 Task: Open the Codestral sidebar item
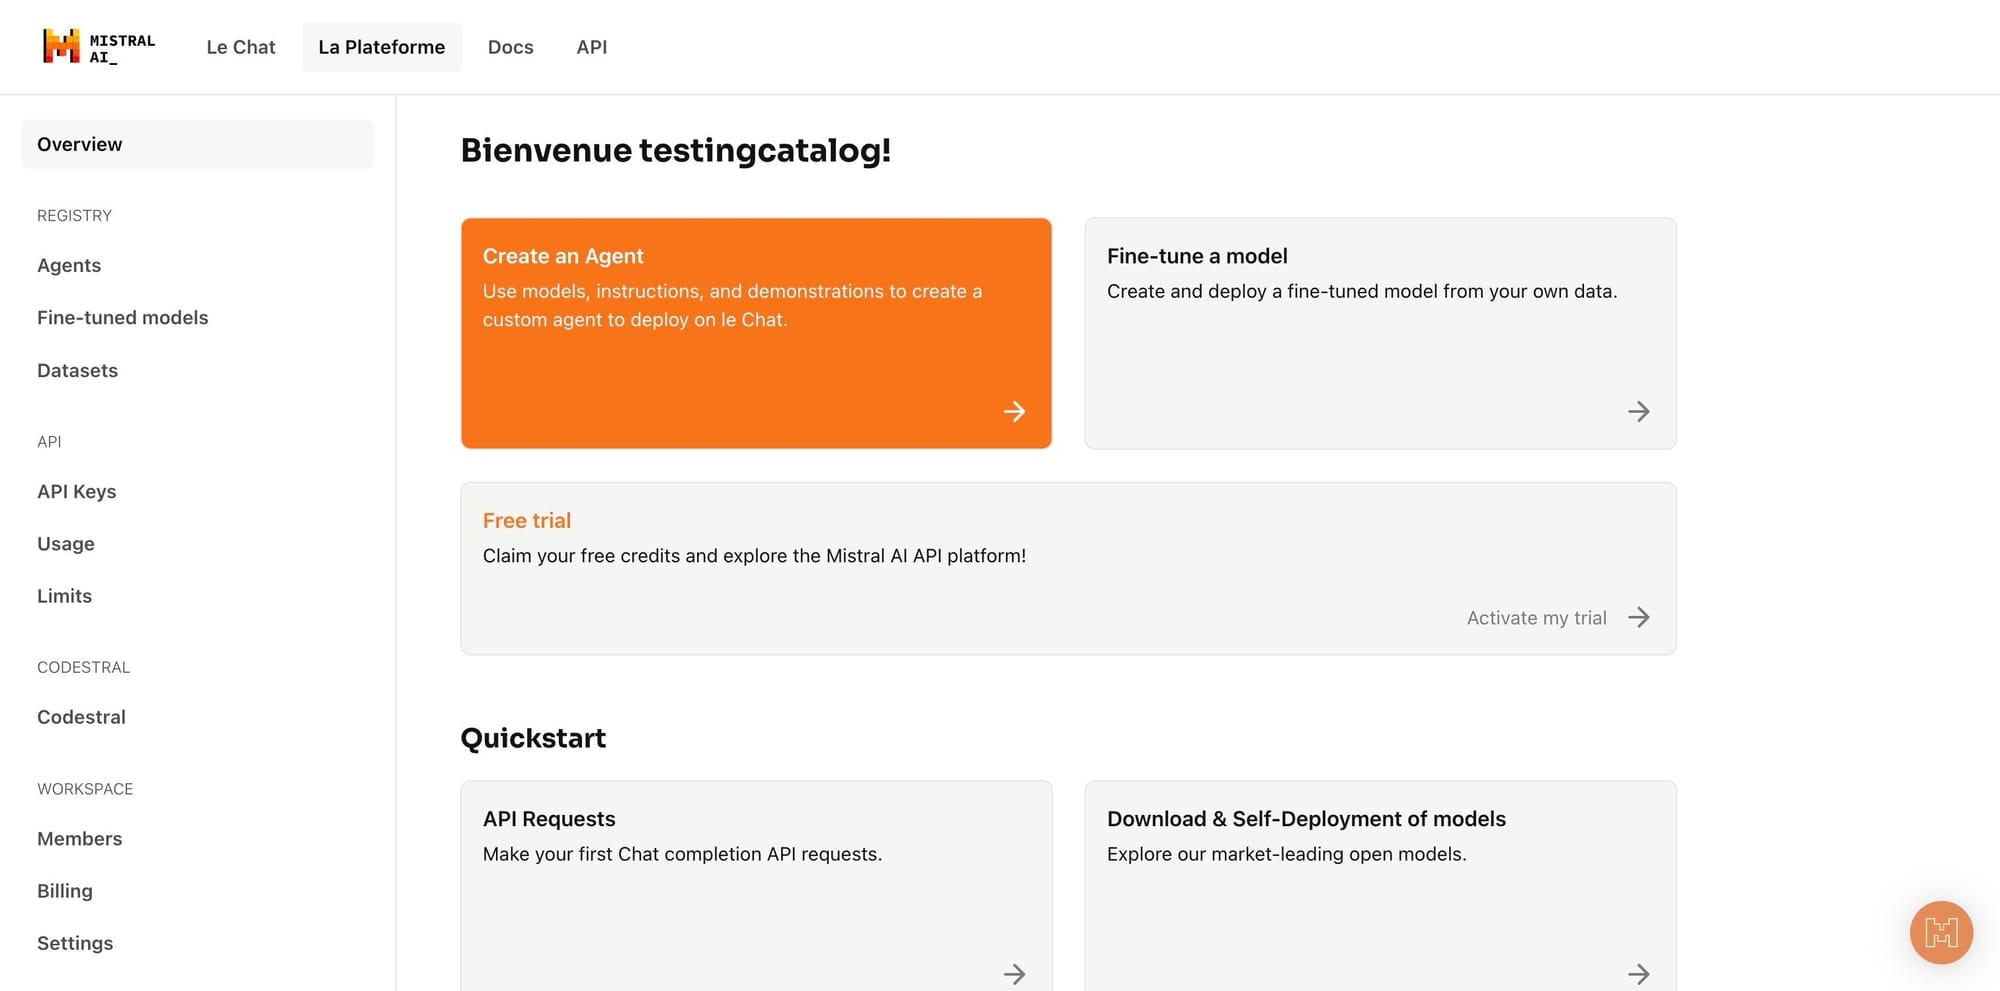coord(81,717)
